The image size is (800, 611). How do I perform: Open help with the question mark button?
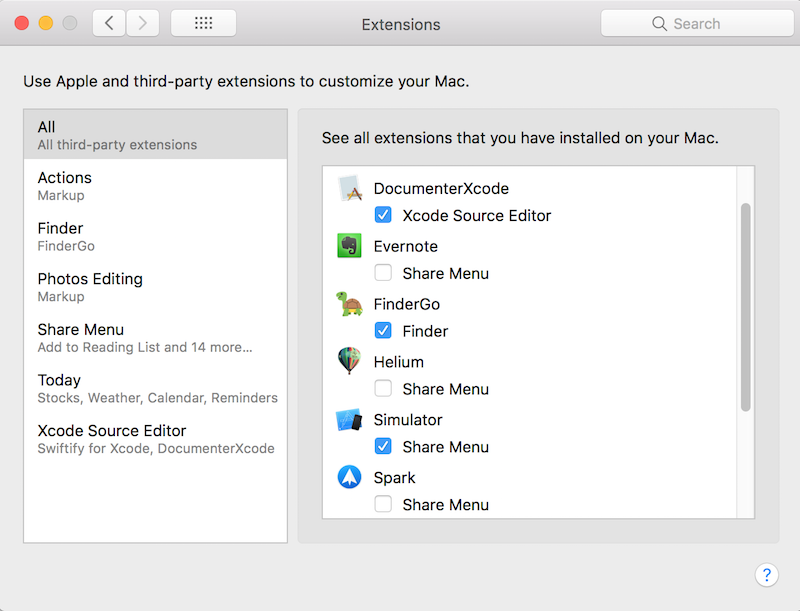pos(766,575)
